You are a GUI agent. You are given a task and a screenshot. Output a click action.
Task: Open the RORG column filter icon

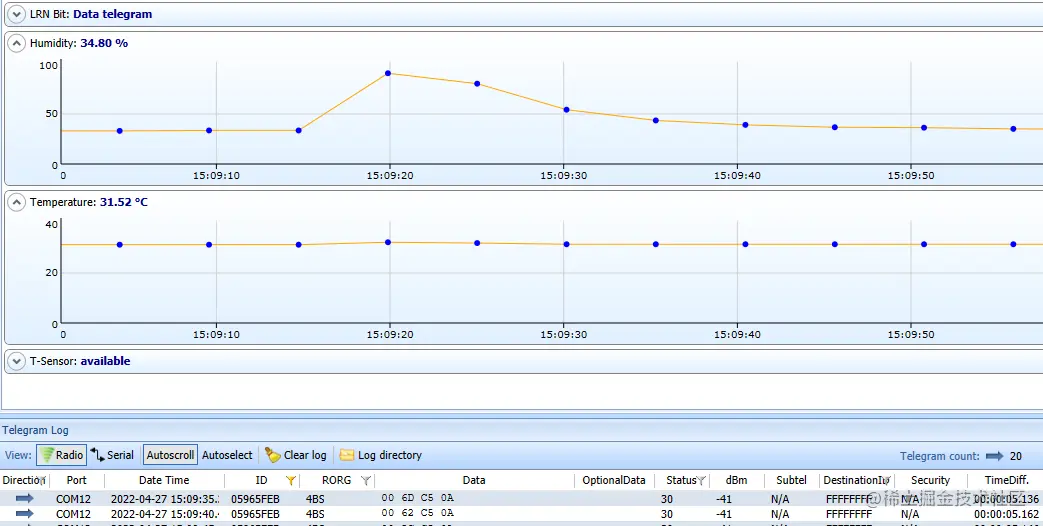point(365,480)
